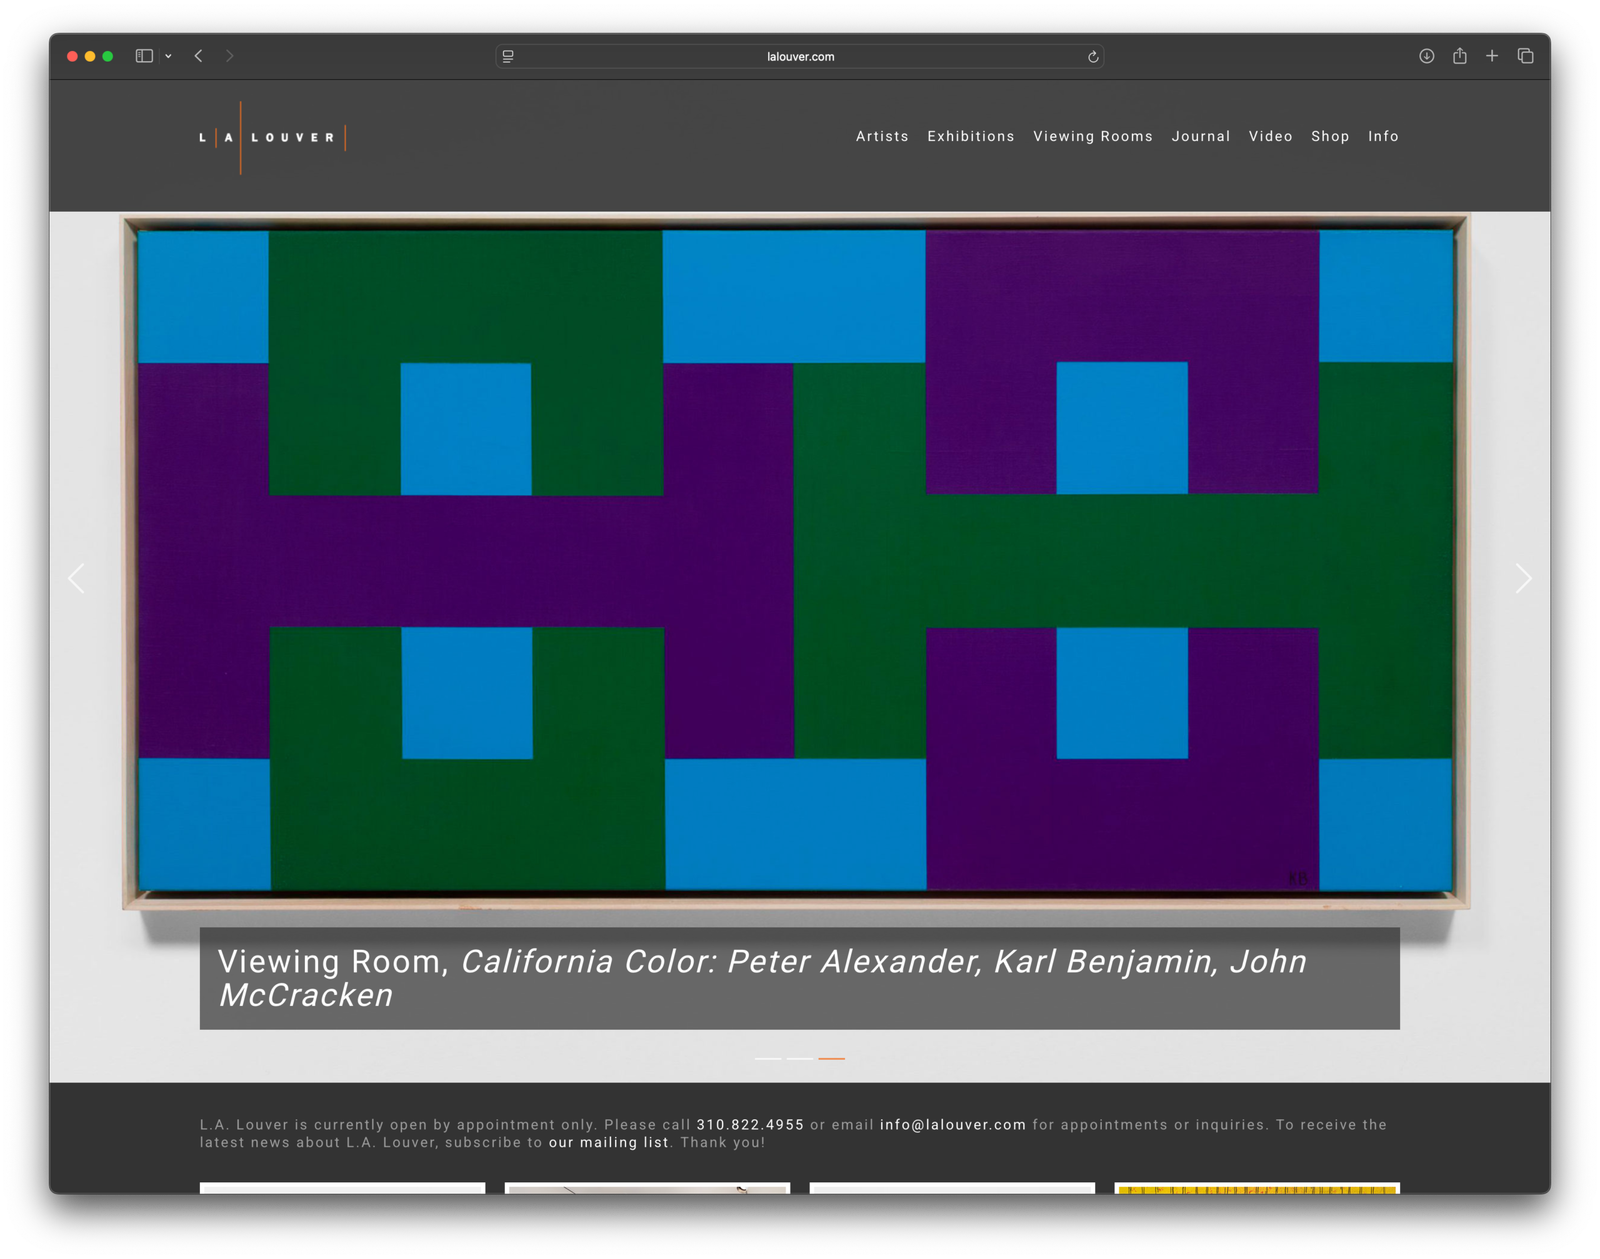Go back to the previous page

tap(199, 56)
